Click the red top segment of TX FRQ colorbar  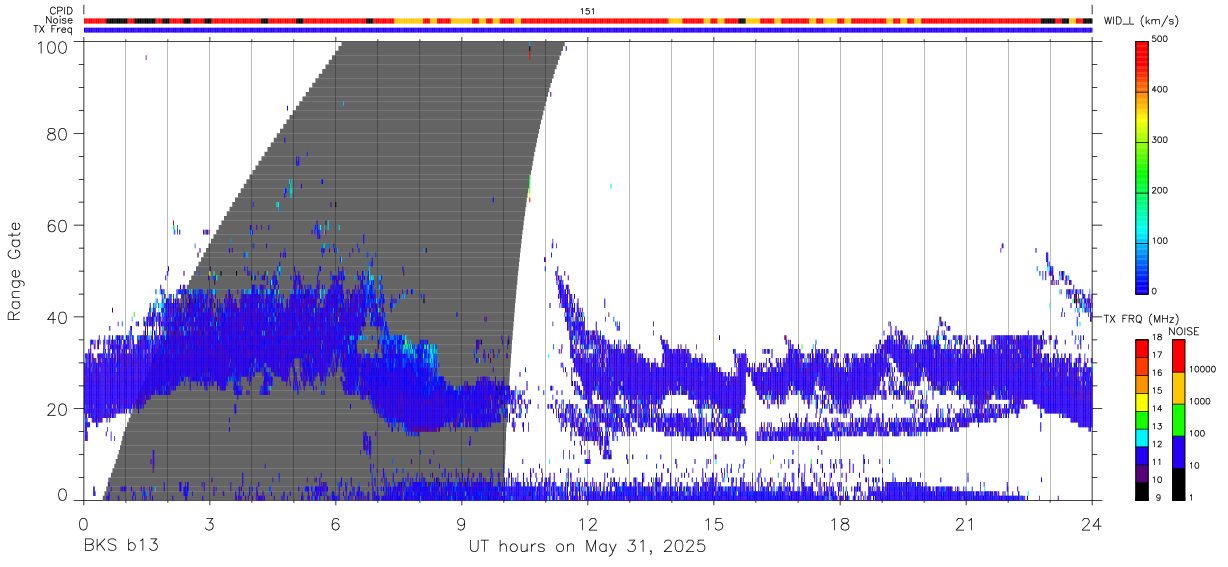click(1142, 348)
